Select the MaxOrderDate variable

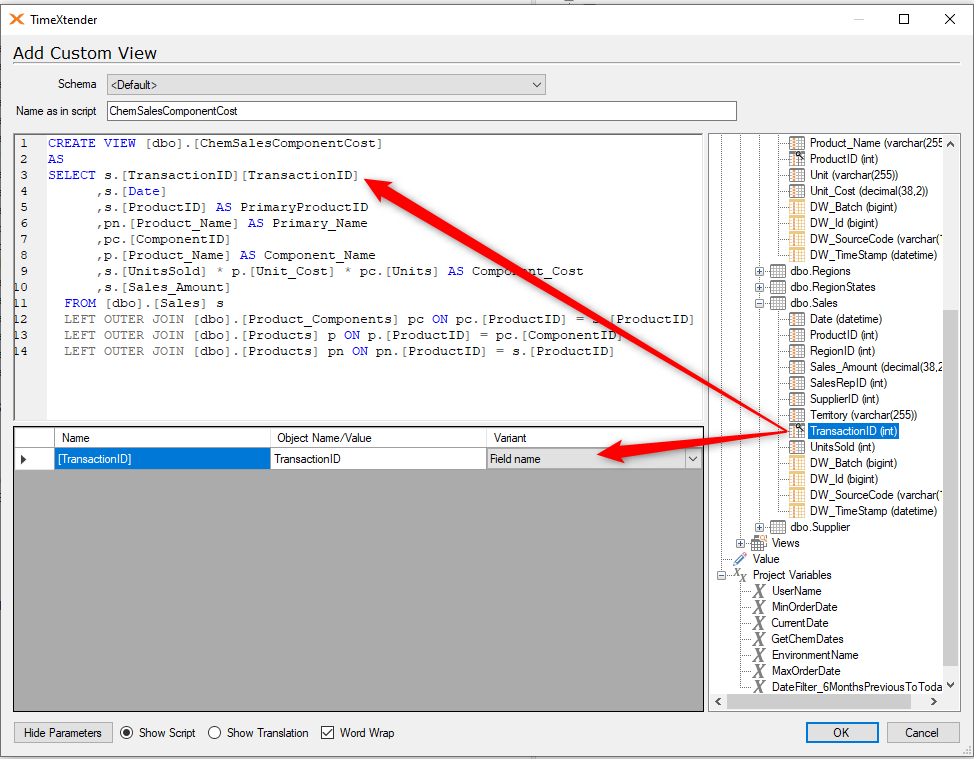[806, 671]
